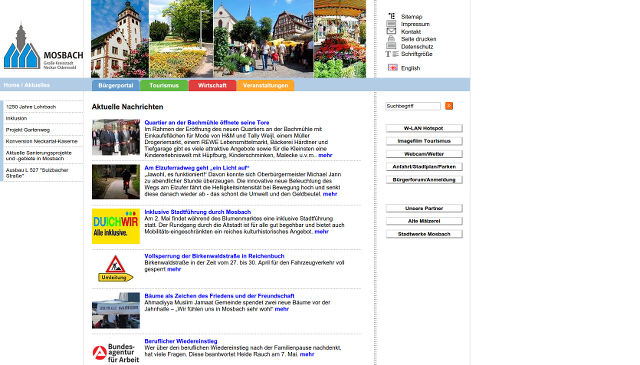Click the English flag icon
Screen dimensions: 640x365
(x=393, y=68)
